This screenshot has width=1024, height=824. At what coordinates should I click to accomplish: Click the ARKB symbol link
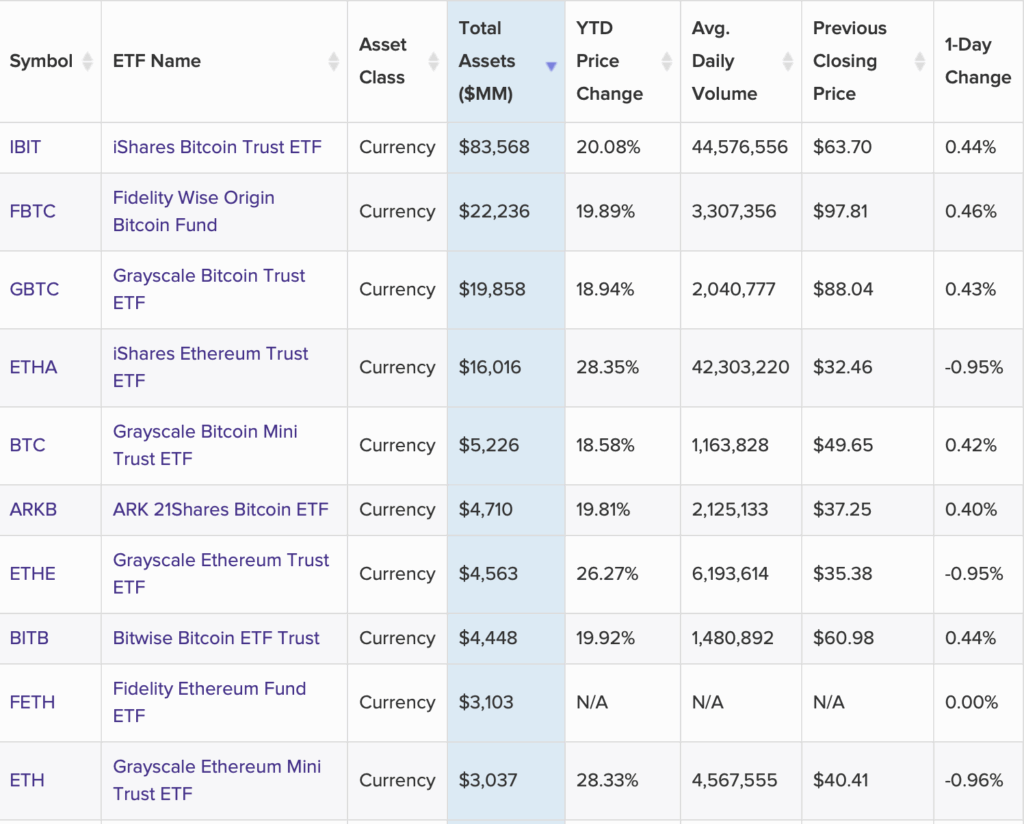[33, 509]
